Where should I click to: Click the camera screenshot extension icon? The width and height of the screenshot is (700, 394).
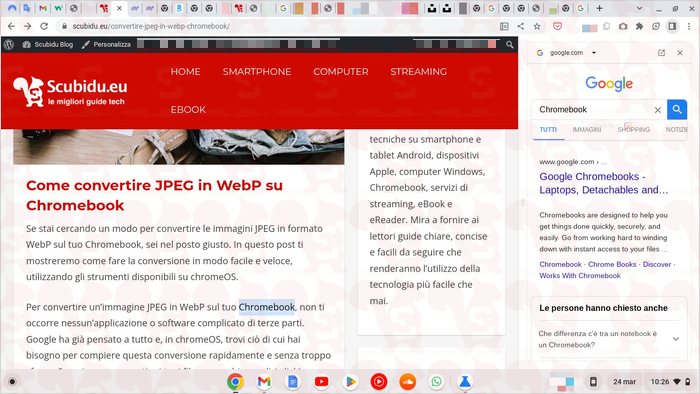(623, 26)
